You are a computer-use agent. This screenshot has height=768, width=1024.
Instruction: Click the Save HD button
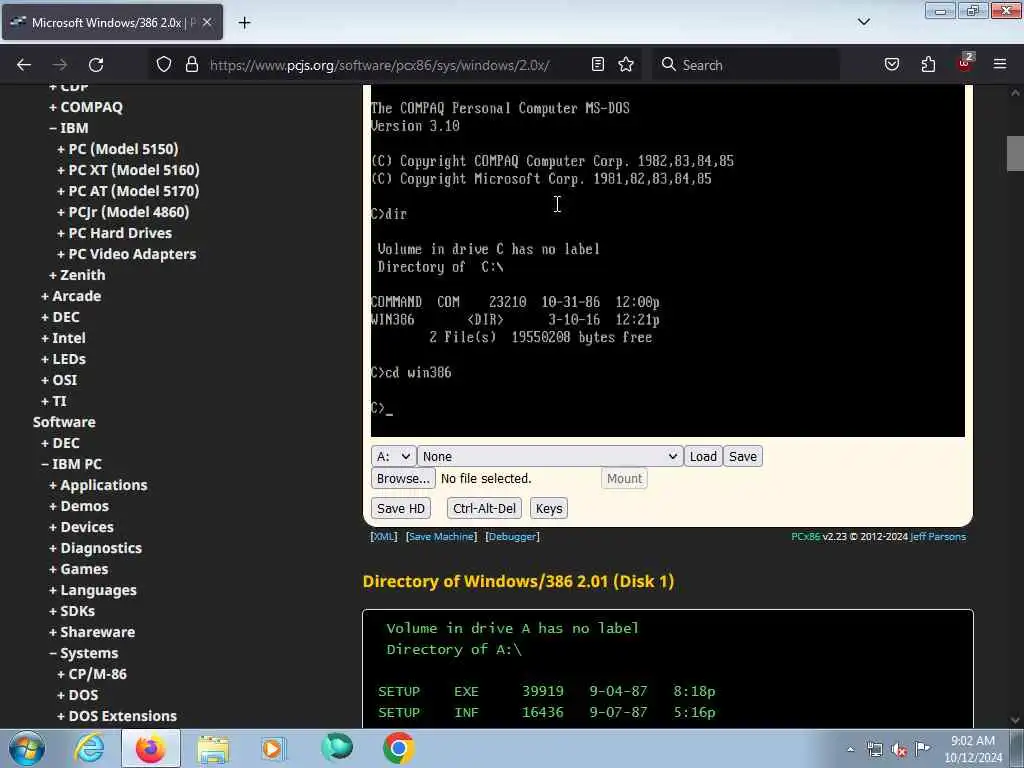[x=401, y=509]
